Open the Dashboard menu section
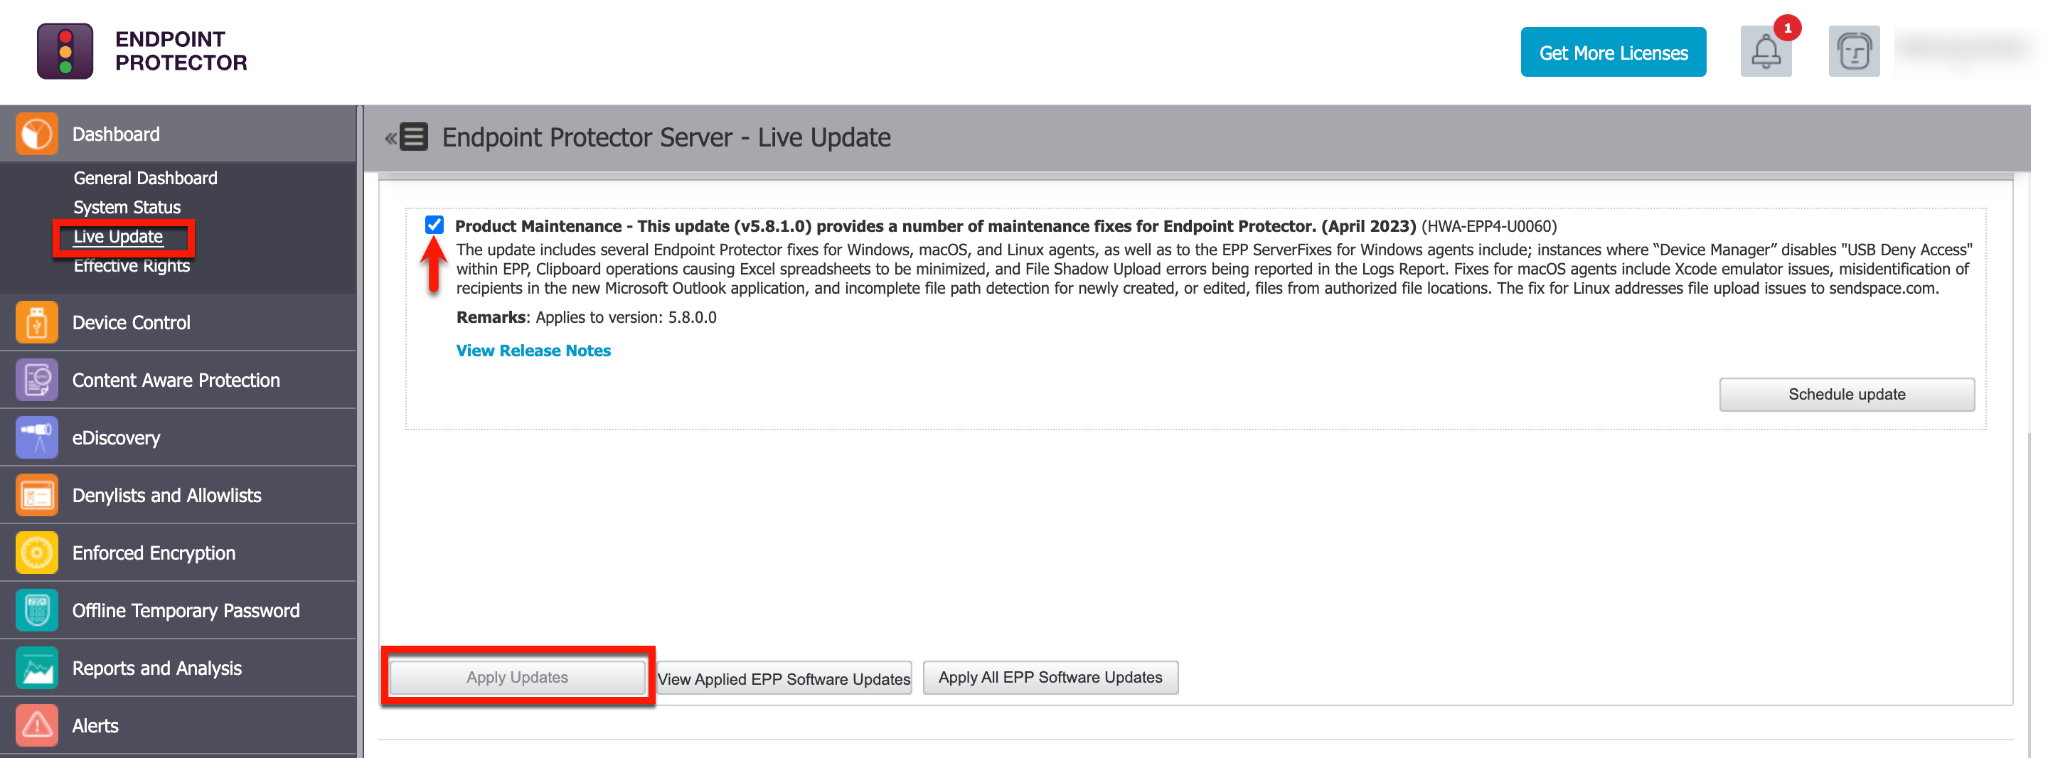 (178, 134)
